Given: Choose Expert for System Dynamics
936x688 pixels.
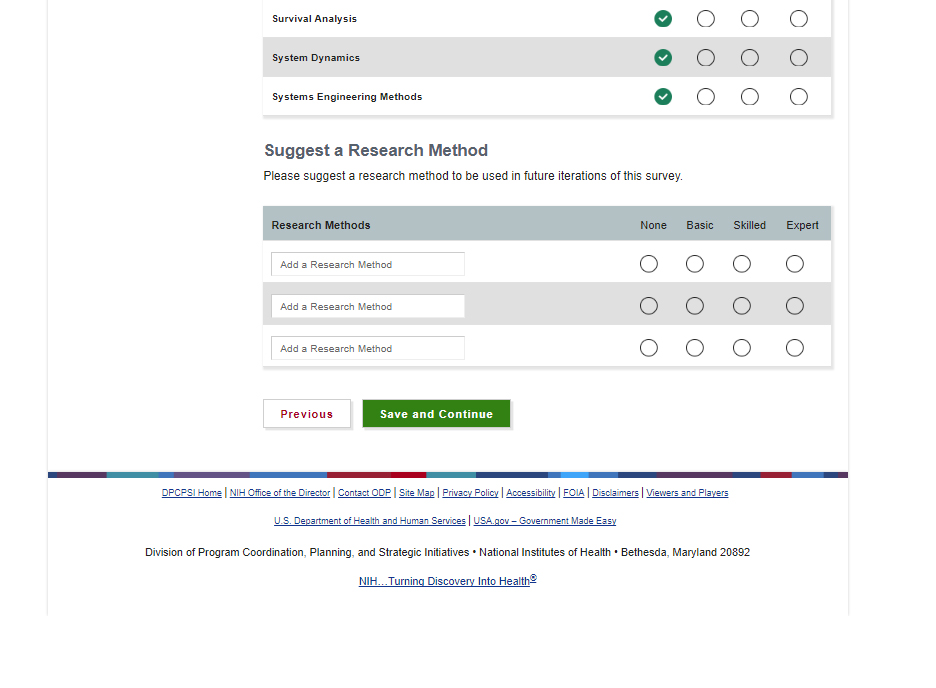Looking at the screenshot, I should point(798,58).
